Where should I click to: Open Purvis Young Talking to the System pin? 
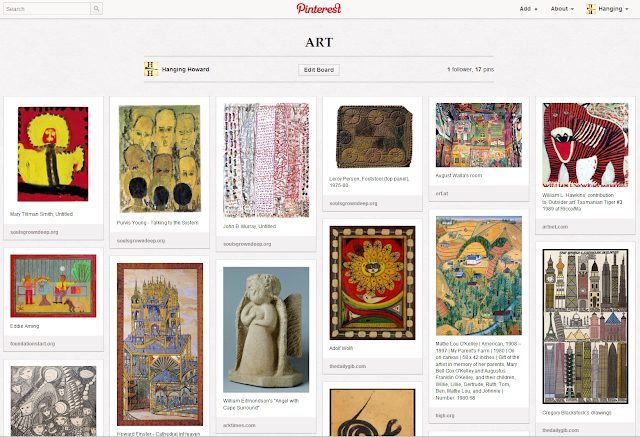coord(160,159)
